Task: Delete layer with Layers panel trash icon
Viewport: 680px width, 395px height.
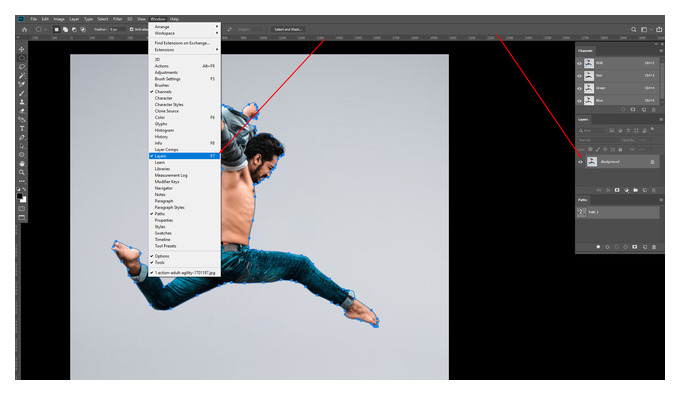Action: tap(654, 190)
